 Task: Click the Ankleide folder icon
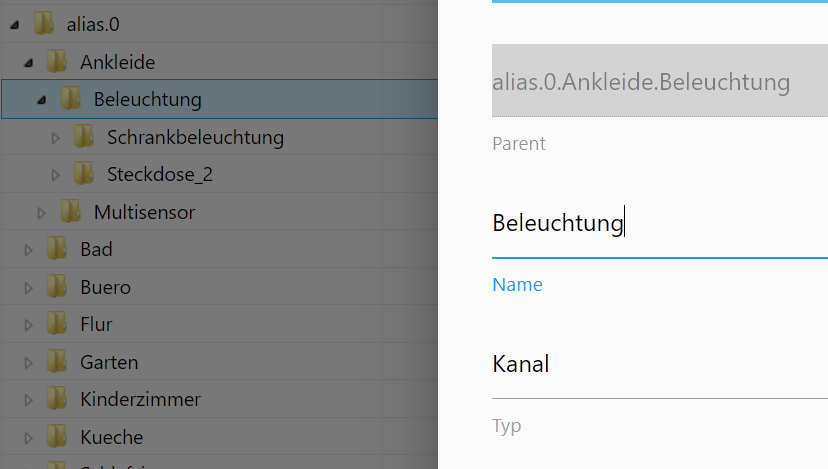[x=57, y=62]
